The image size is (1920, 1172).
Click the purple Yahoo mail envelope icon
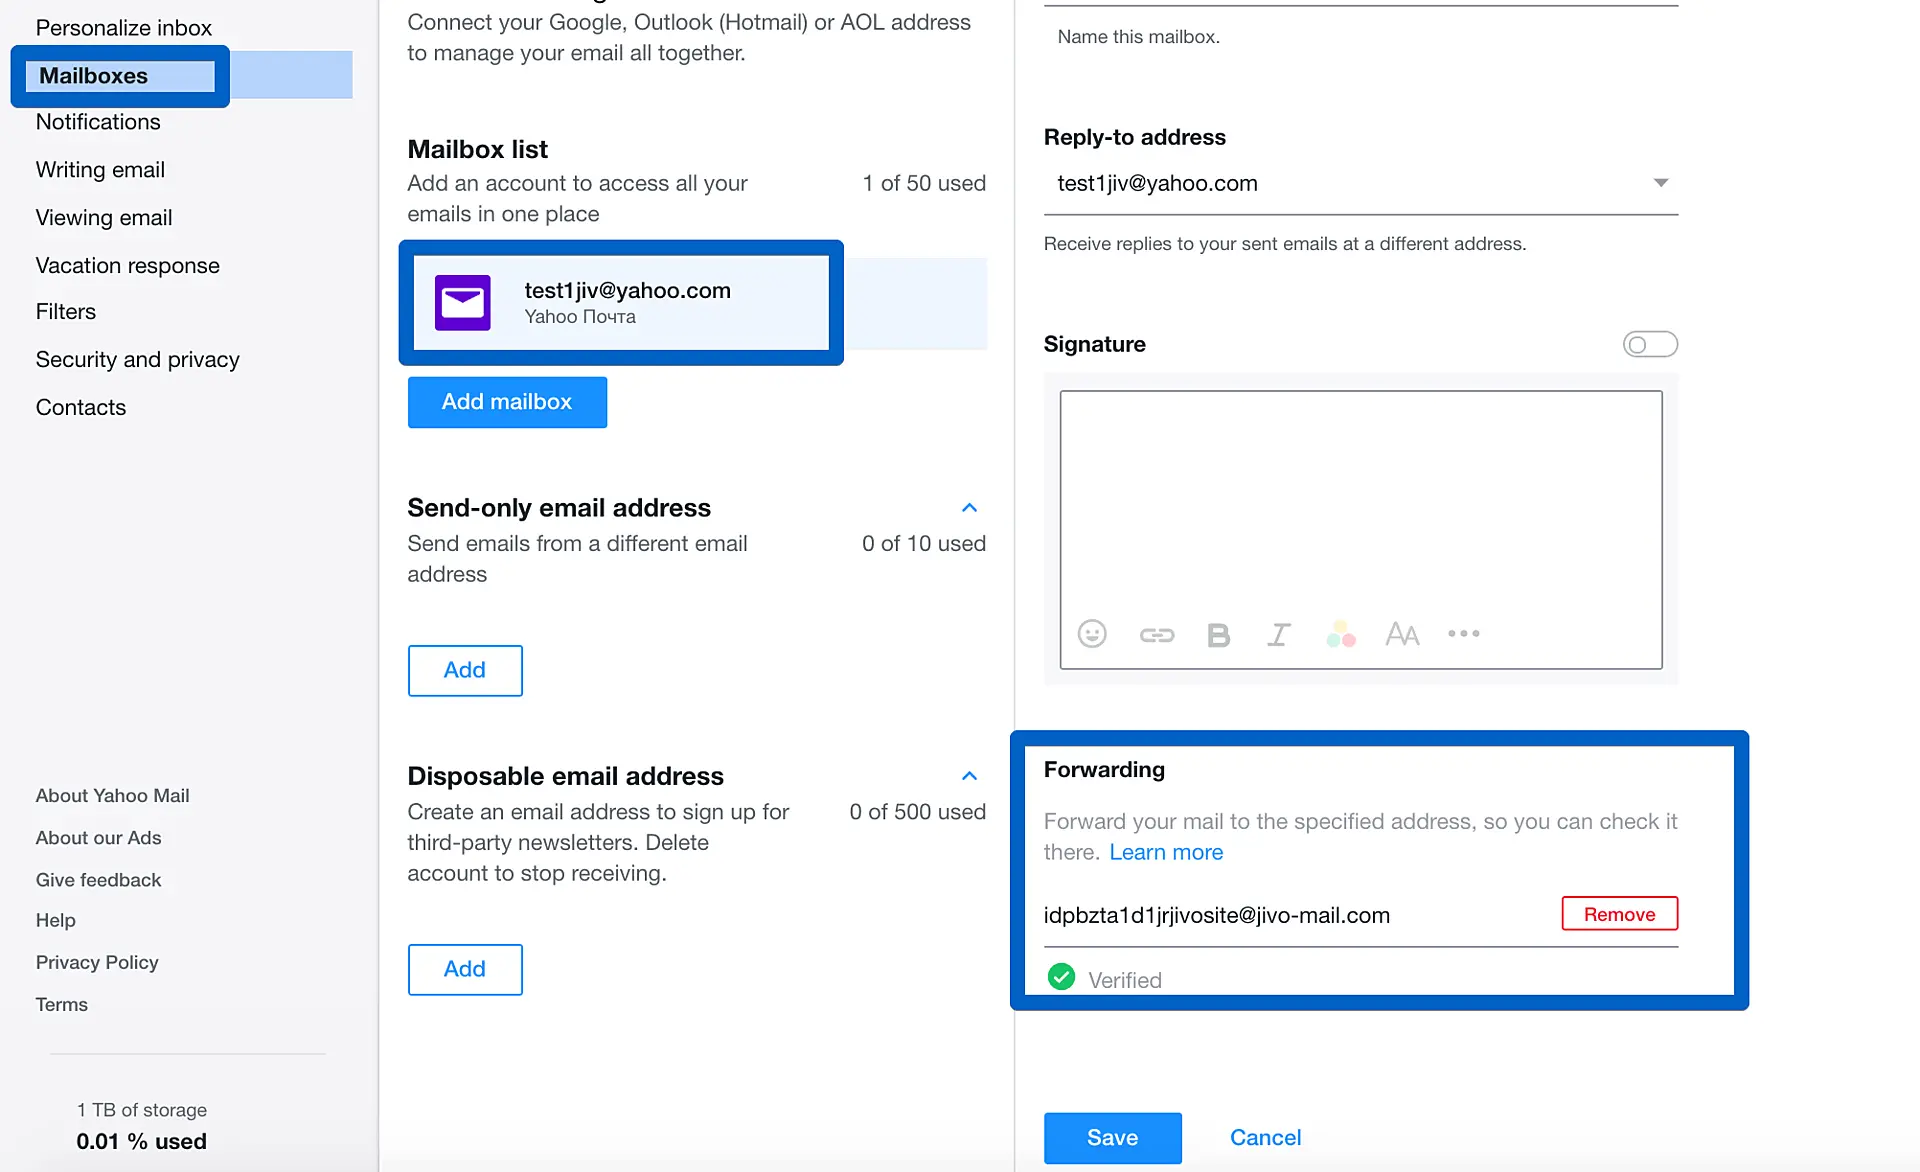pos(463,302)
